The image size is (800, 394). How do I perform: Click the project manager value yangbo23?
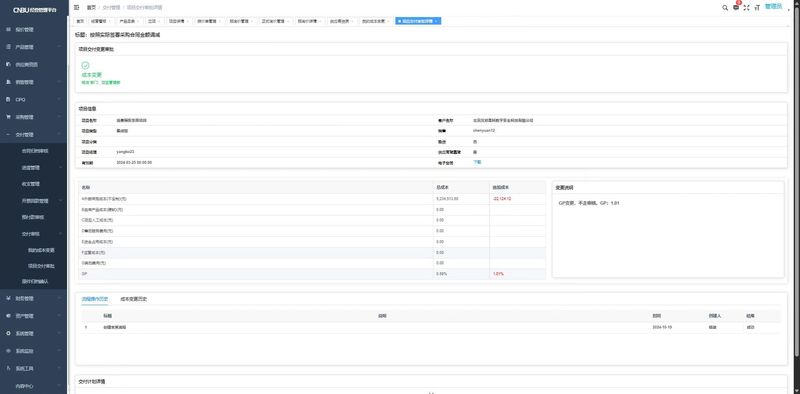pos(125,152)
